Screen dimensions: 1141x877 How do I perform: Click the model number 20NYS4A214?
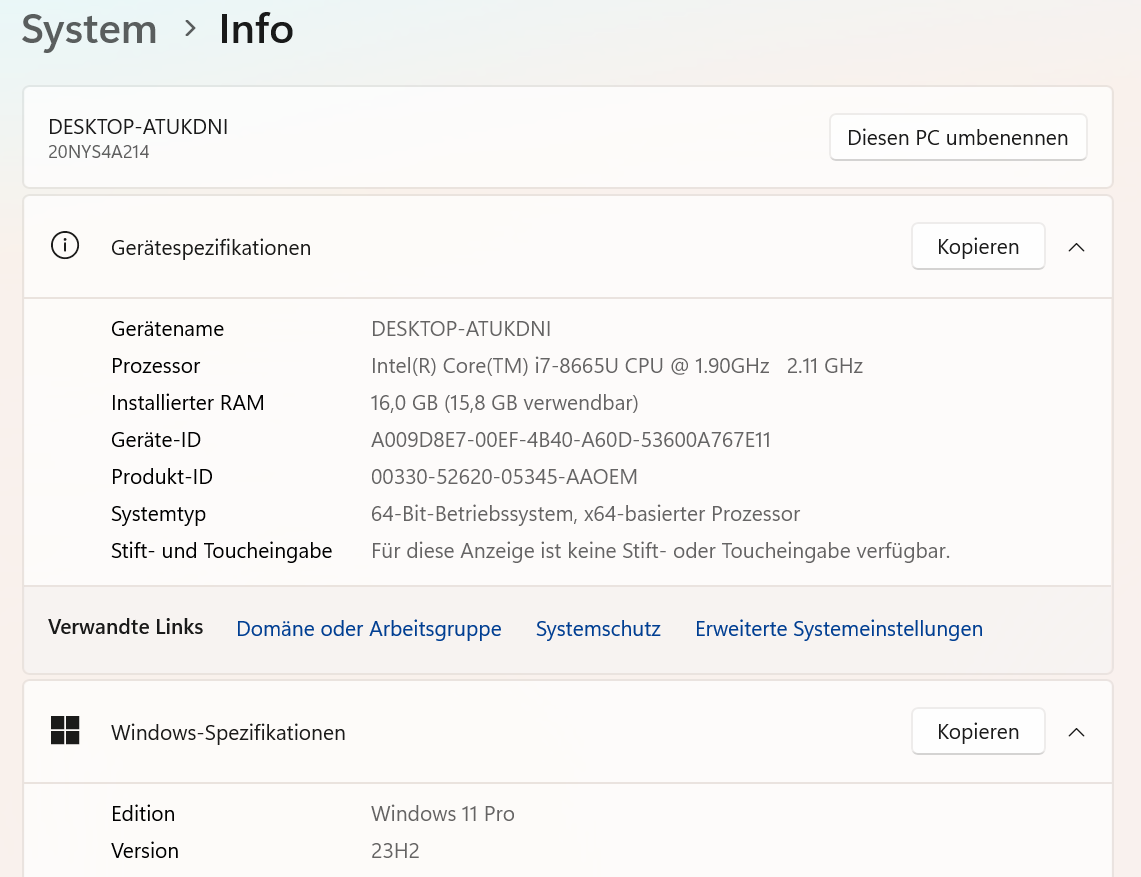click(x=99, y=152)
